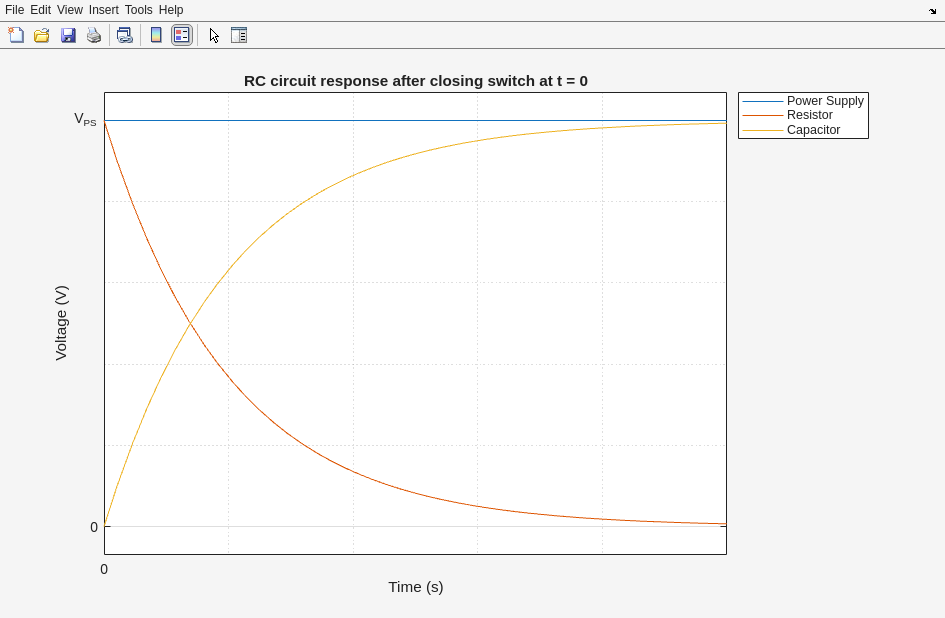Insert a colorbar from the toolbar
Image resolution: width=945 pixels, height=618 pixels.
coord(156,35)
